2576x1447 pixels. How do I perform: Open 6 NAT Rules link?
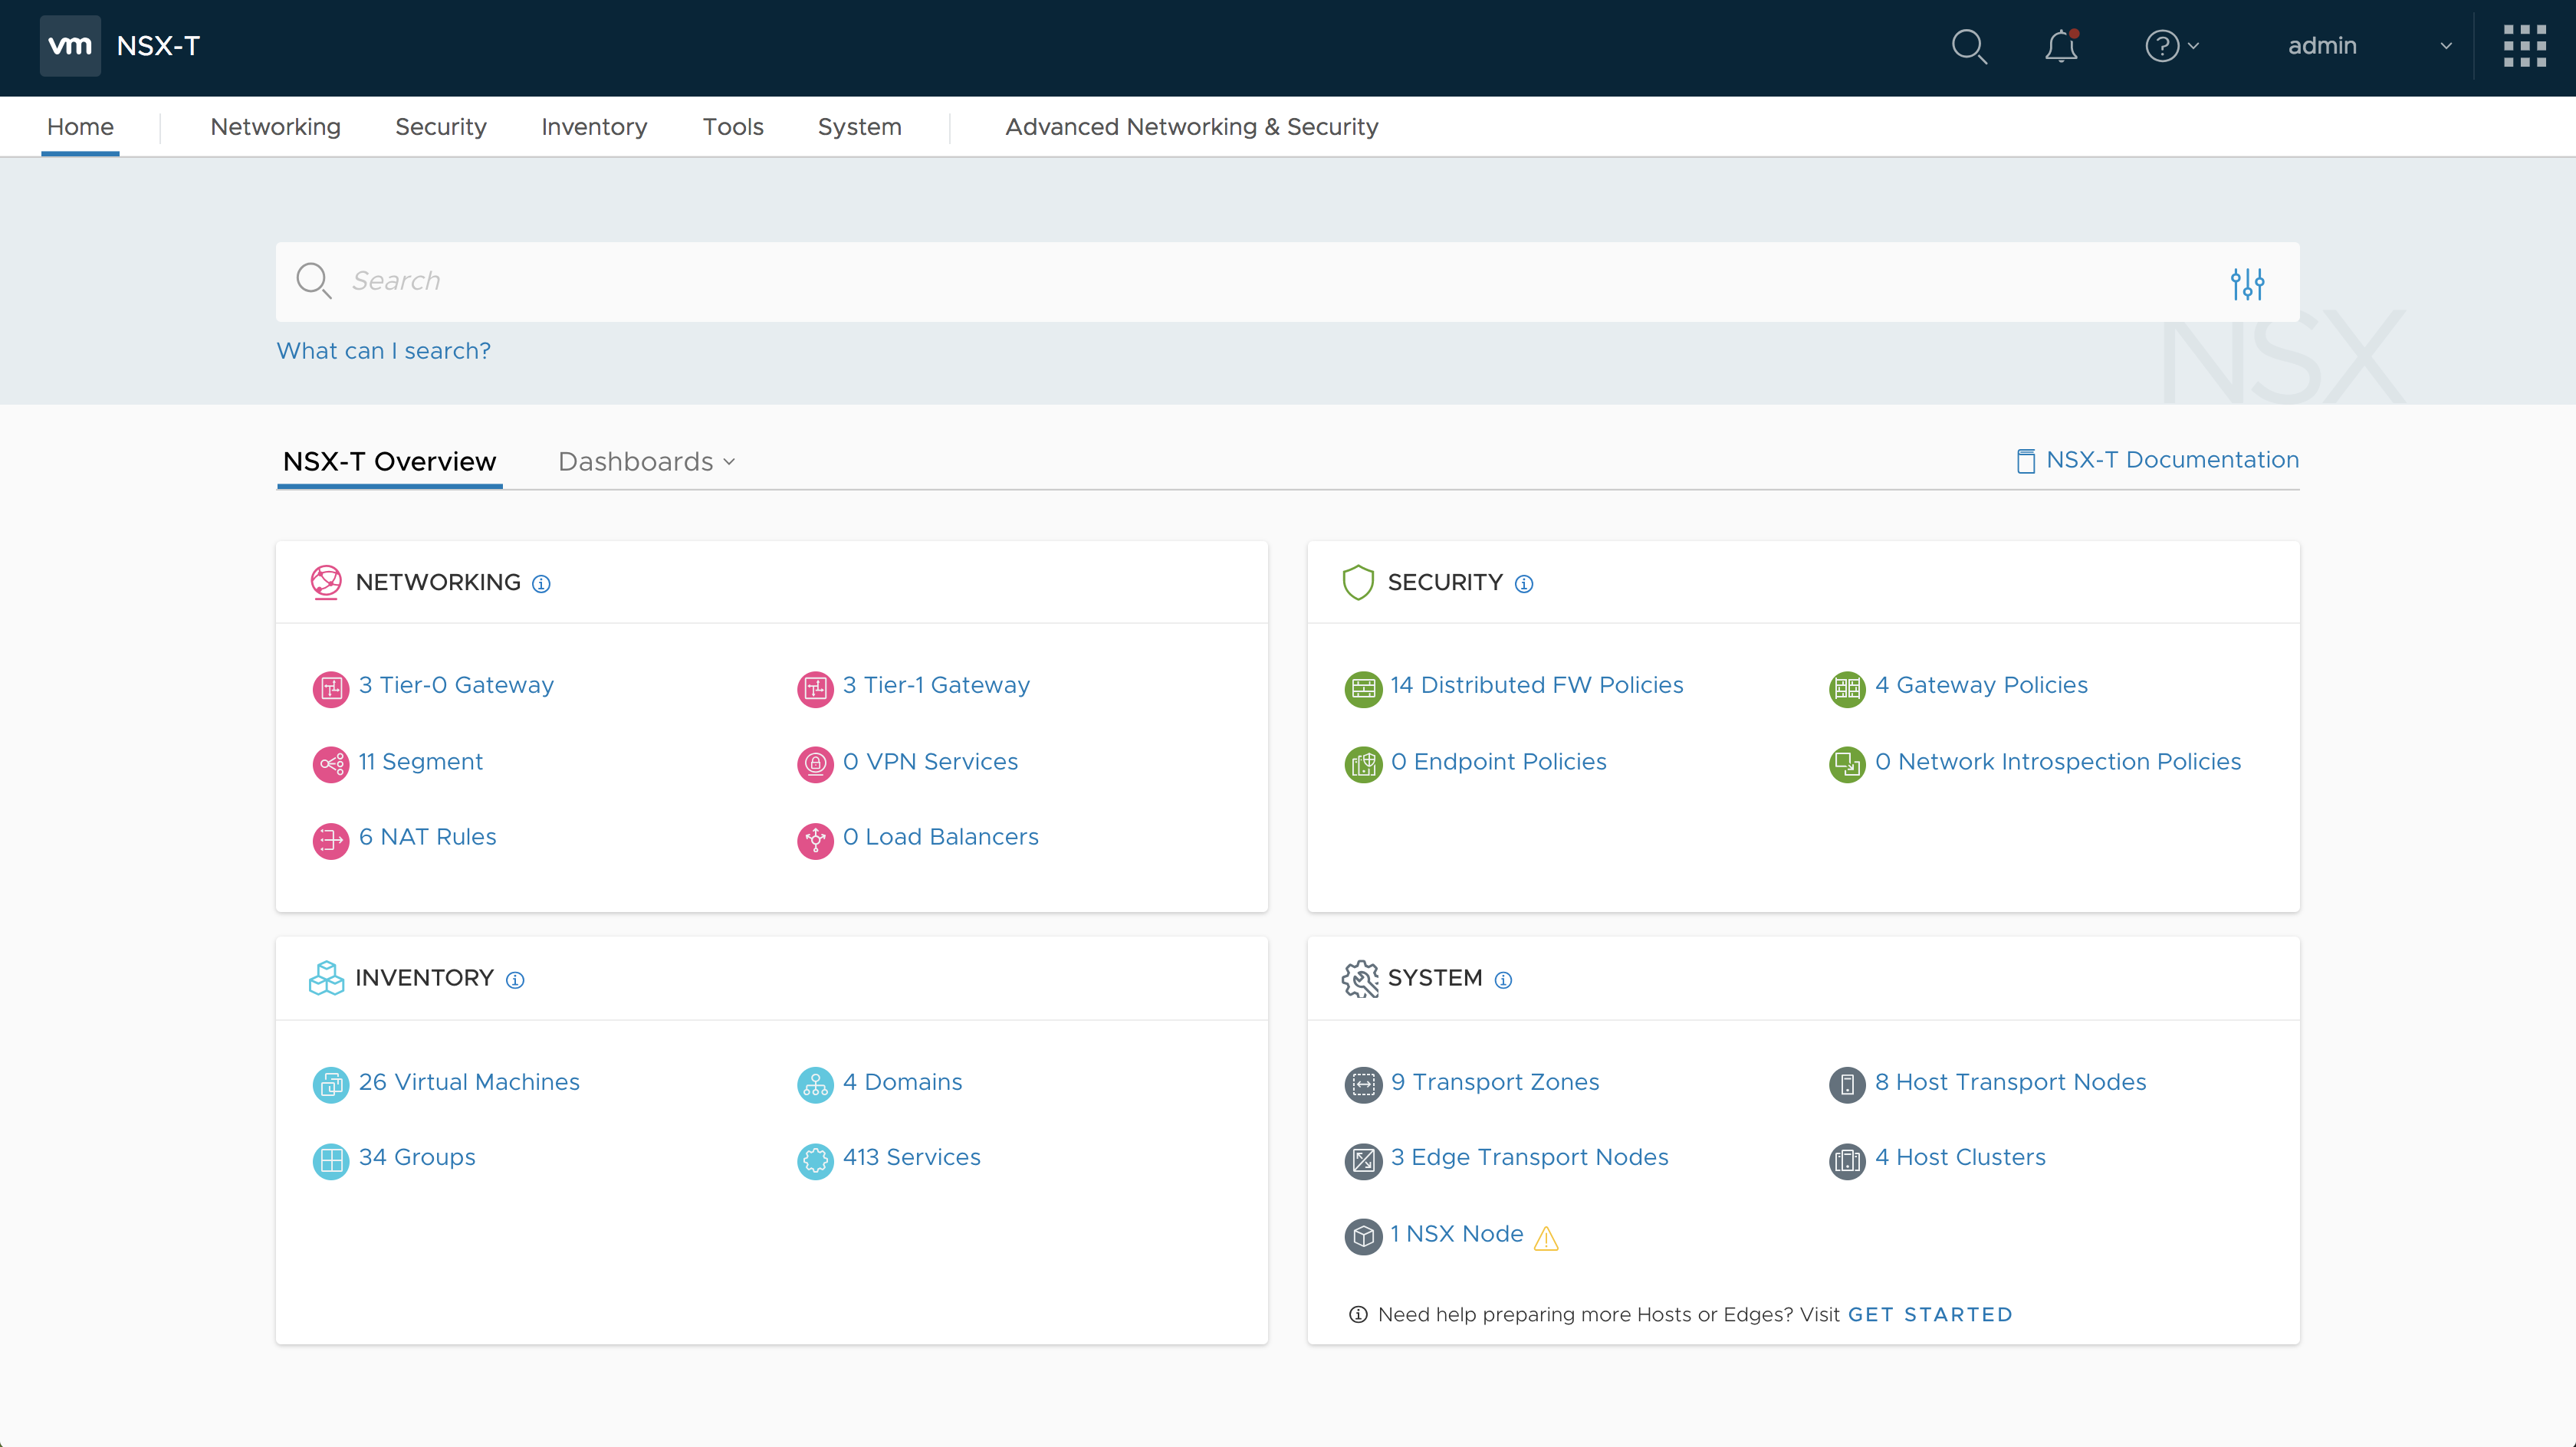tap(427, 837)
